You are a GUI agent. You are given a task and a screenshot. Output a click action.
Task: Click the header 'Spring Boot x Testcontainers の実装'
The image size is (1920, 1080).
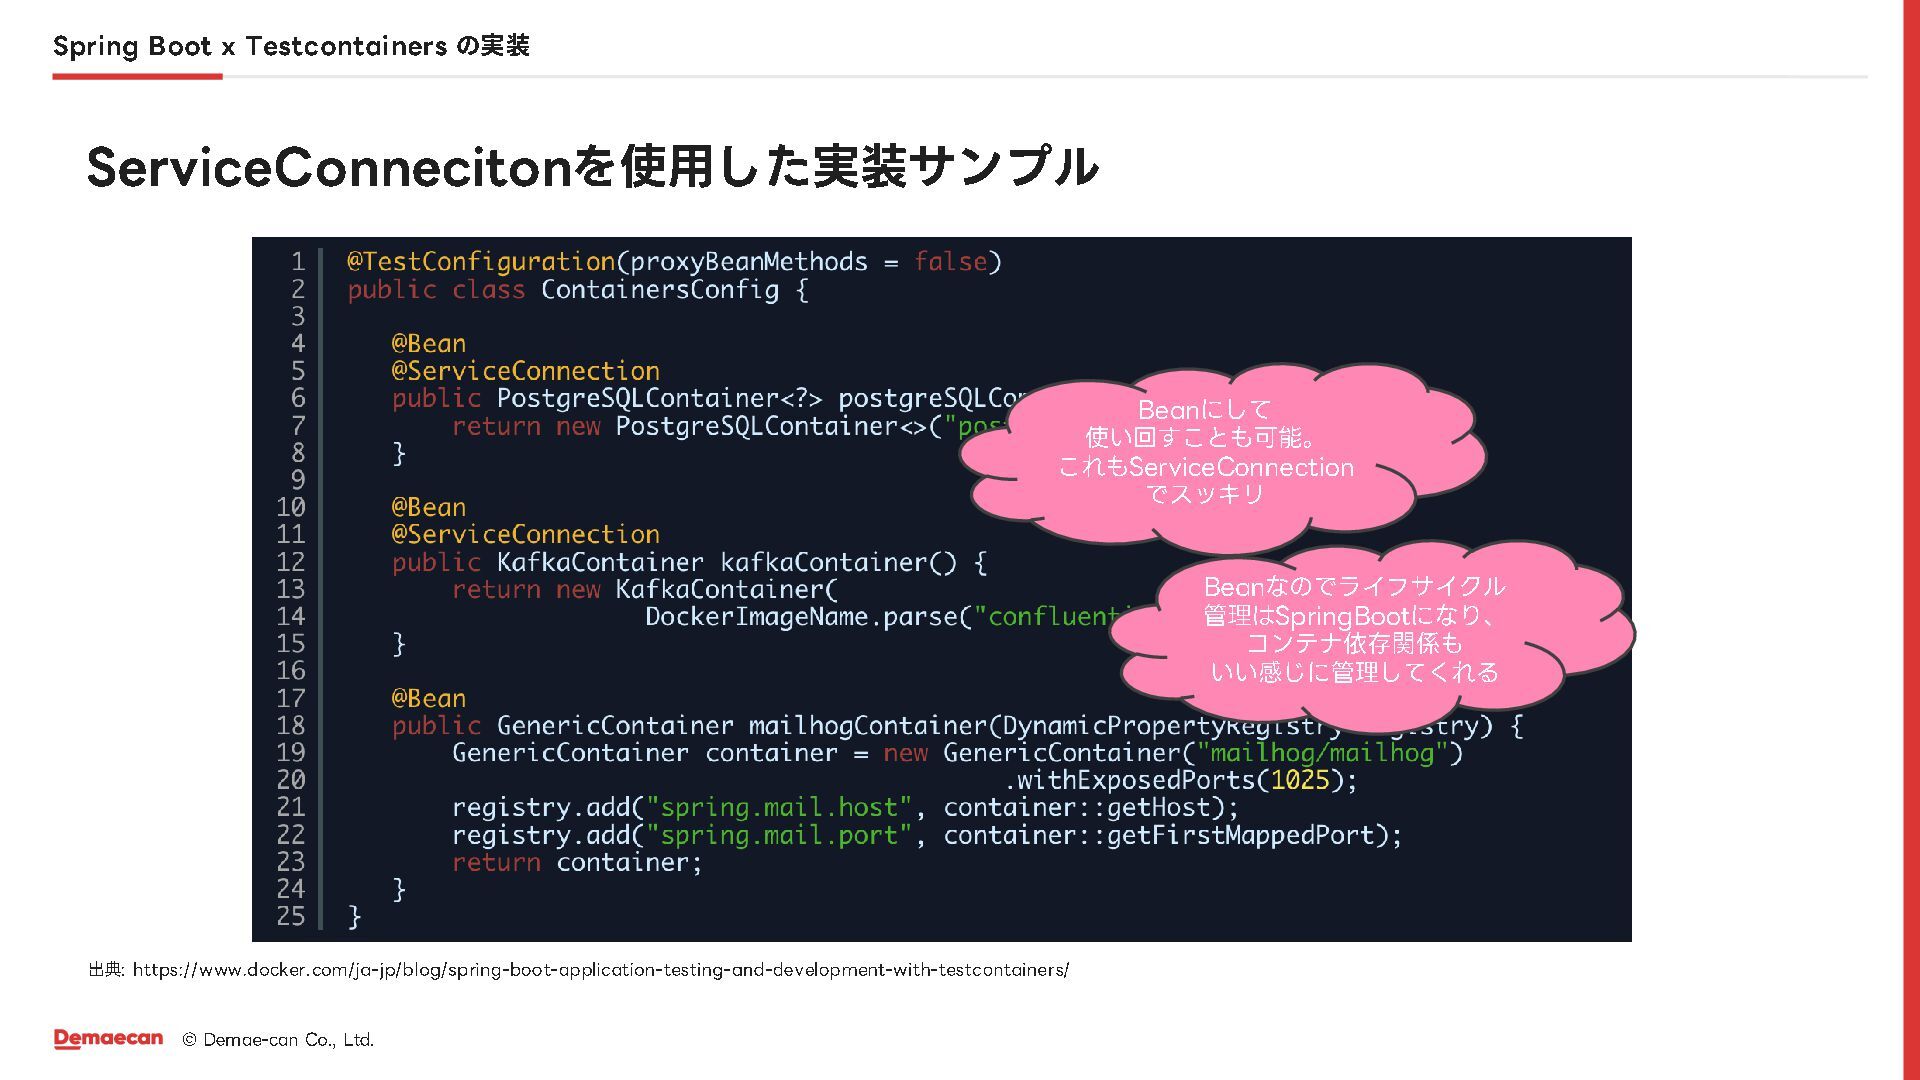pyautogui.click(x=291, y=46)
